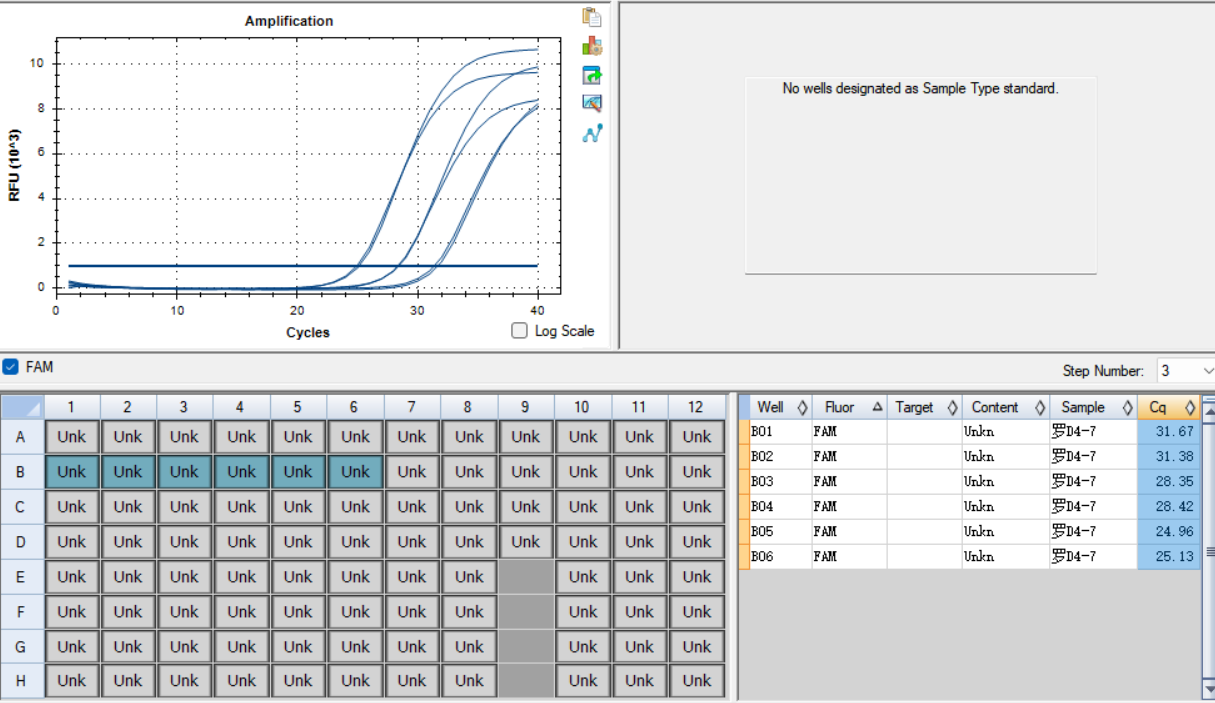Click the Cq value 31.38
This screenshot has height=703, width=1215.
[1168, 457]
